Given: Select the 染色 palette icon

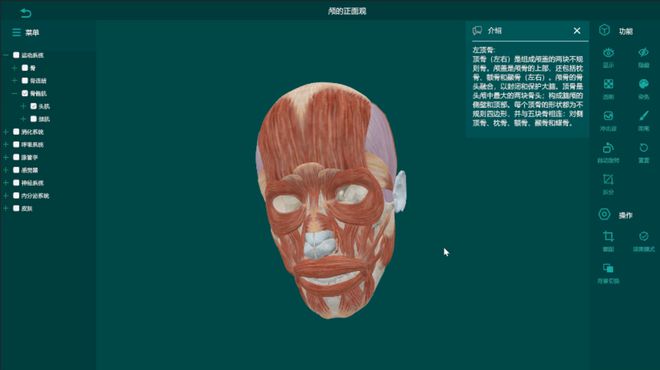Looking at the screenshot, I should click(x=644, y=84).
